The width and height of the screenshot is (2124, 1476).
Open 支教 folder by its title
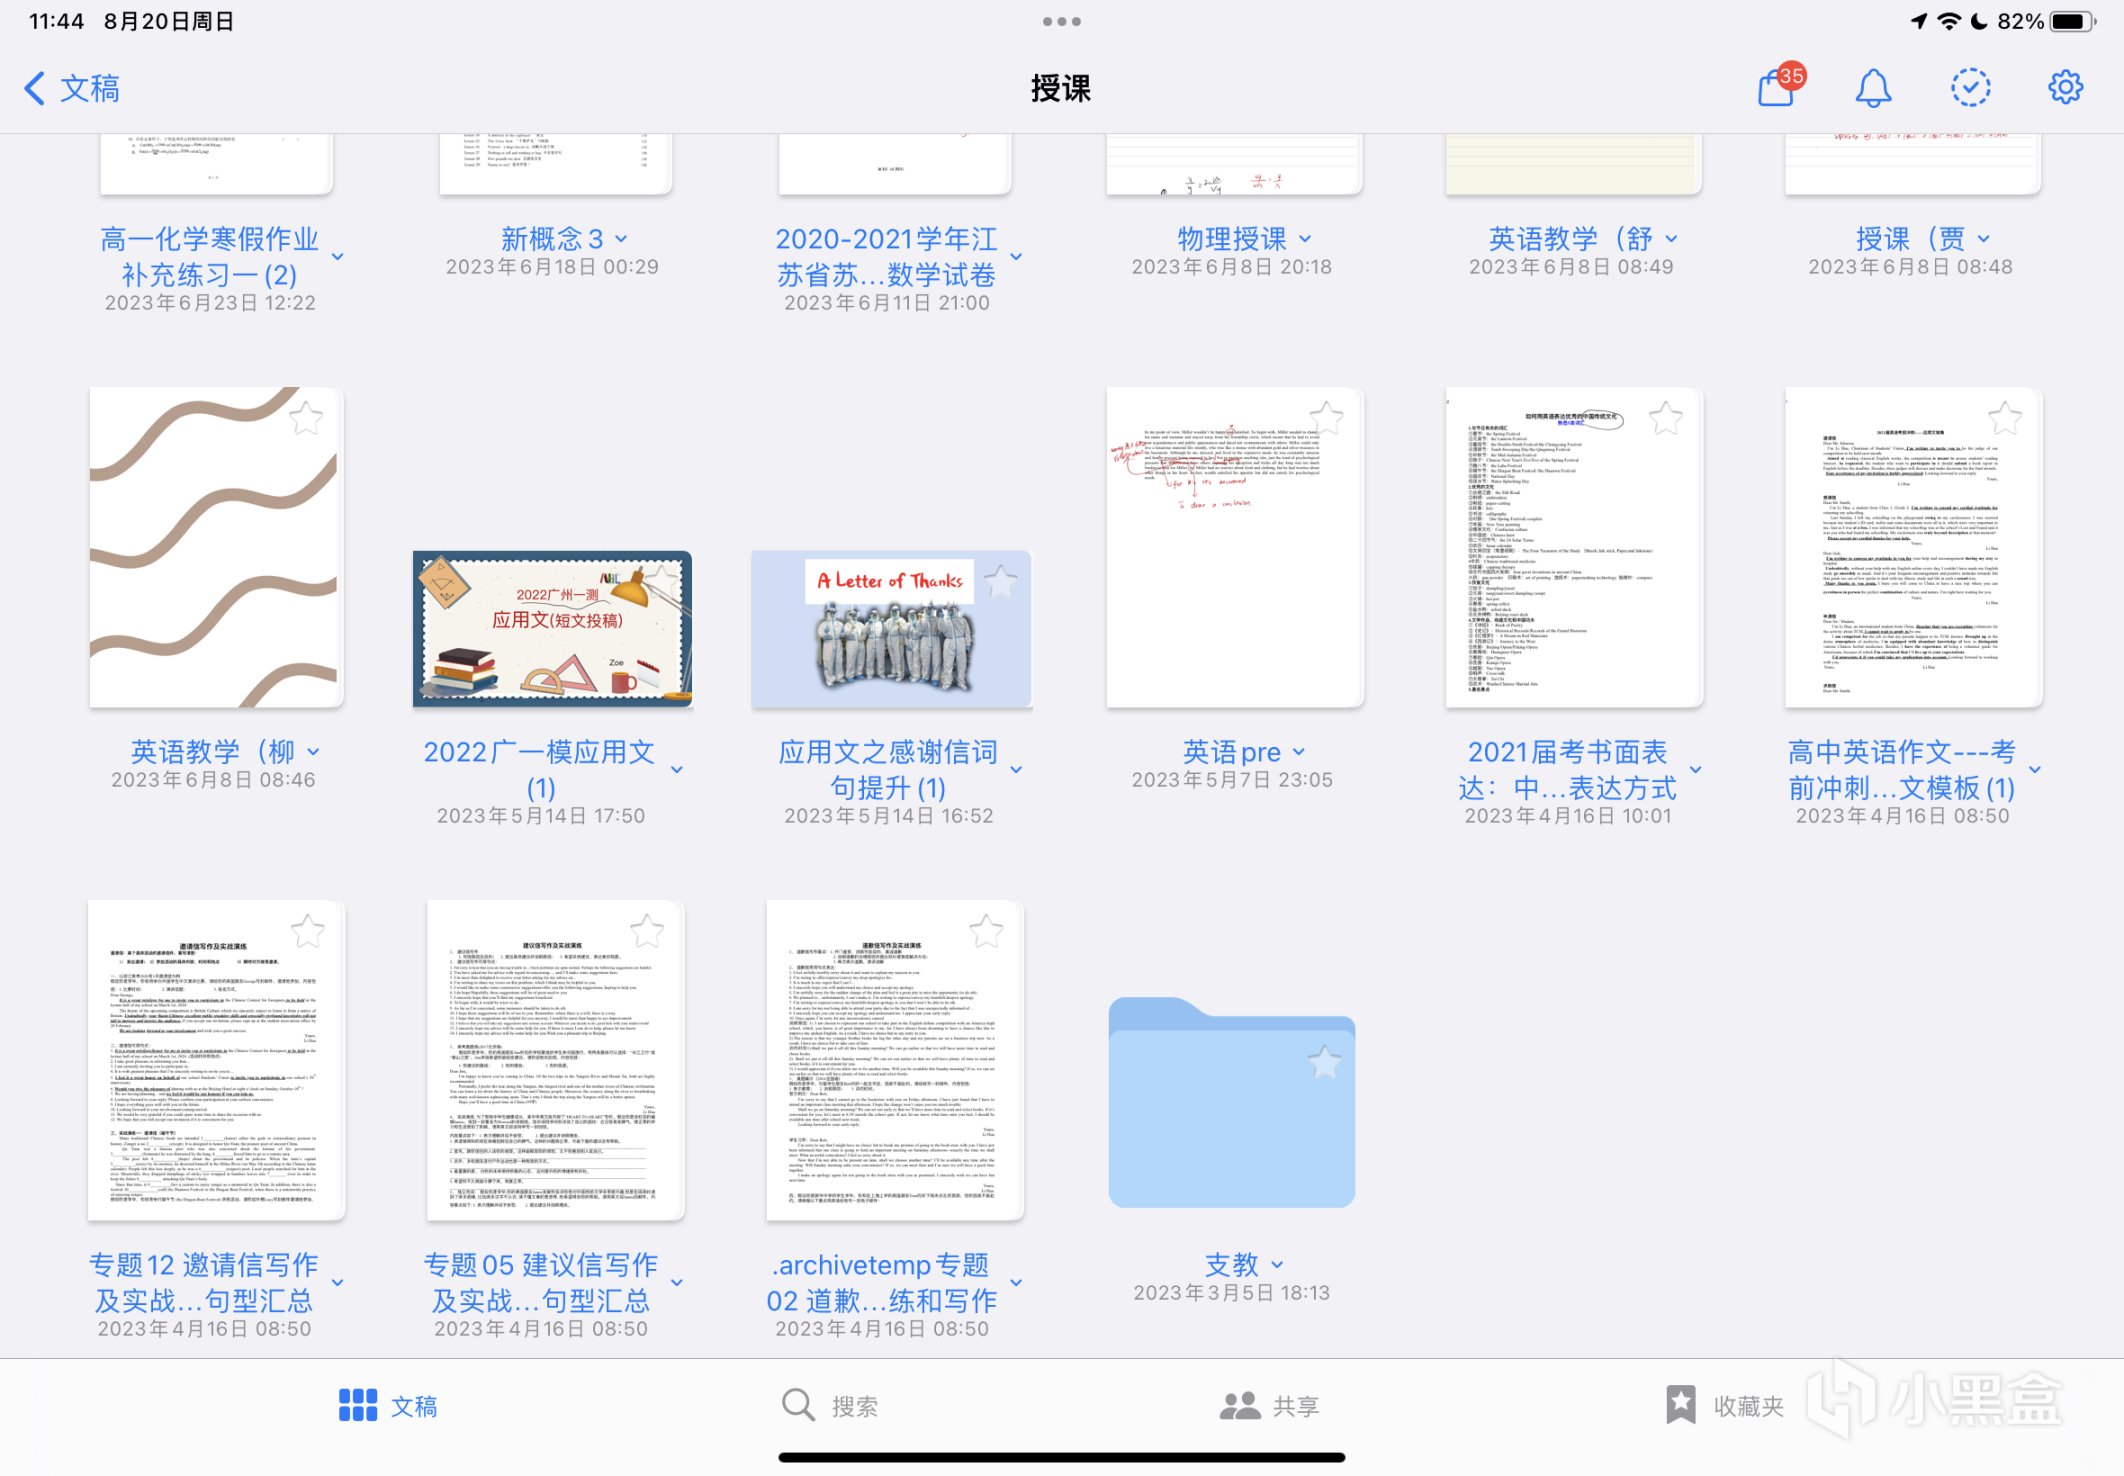tap(1232, 1265)
